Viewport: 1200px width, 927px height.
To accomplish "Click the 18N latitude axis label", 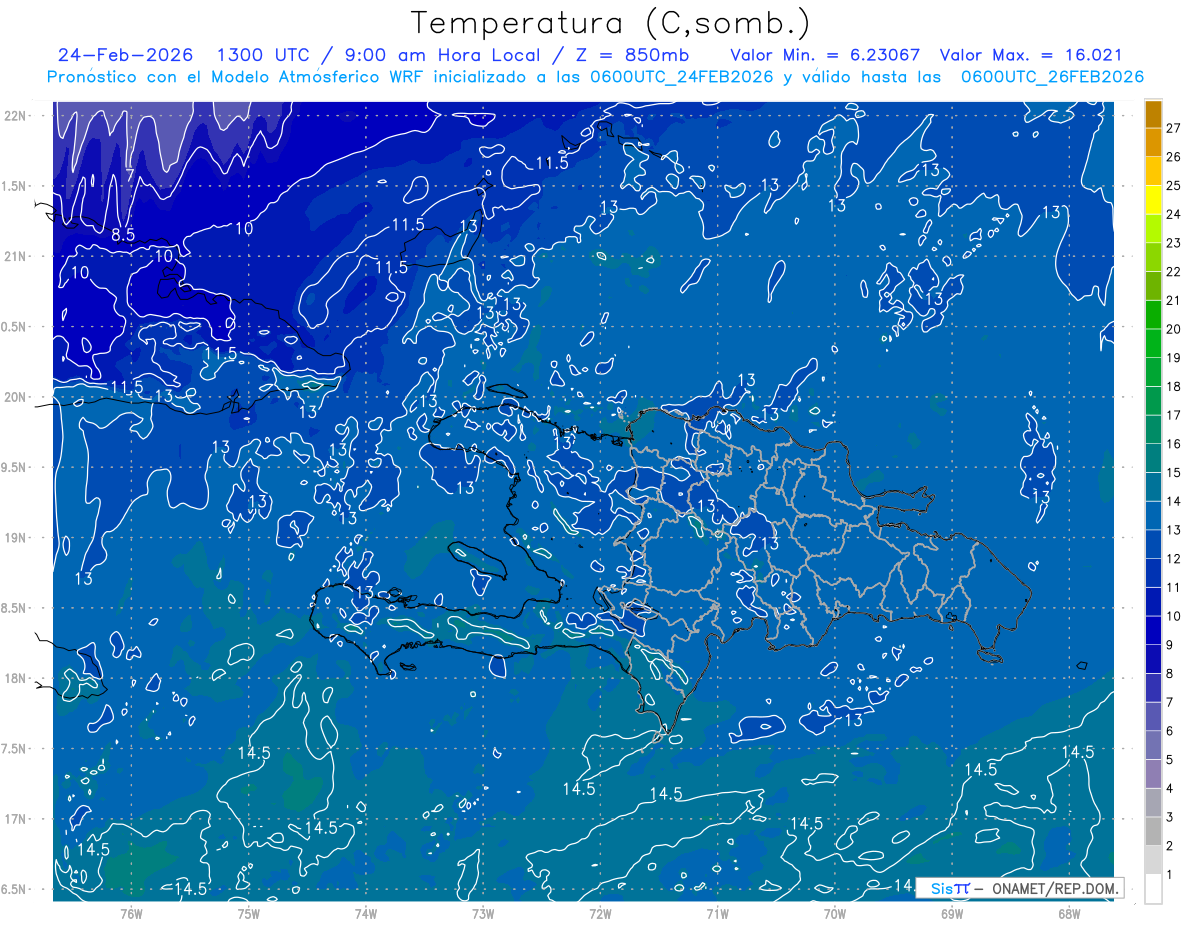I will (x=15, y=678).
